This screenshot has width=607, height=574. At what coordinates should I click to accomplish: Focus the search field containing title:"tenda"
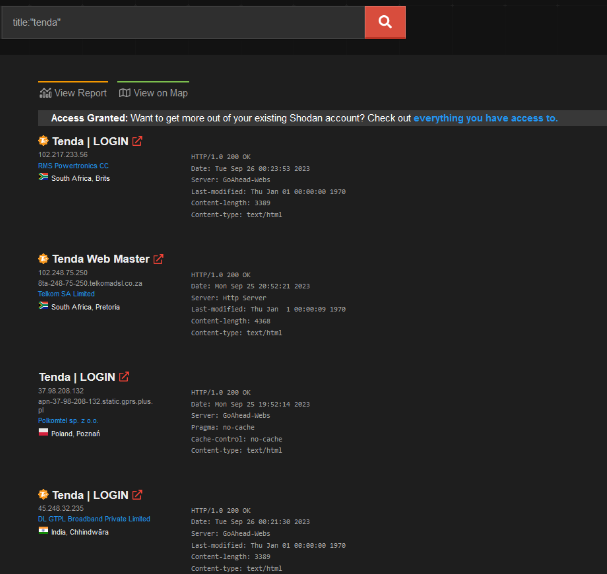(x=183, y=22)
